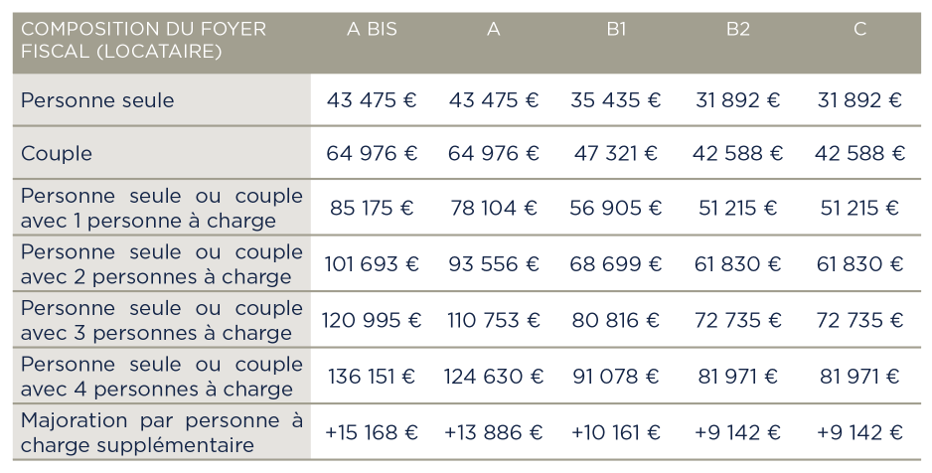Select the "Composition du foyer fiscal" header cell

tap(143, 40)
